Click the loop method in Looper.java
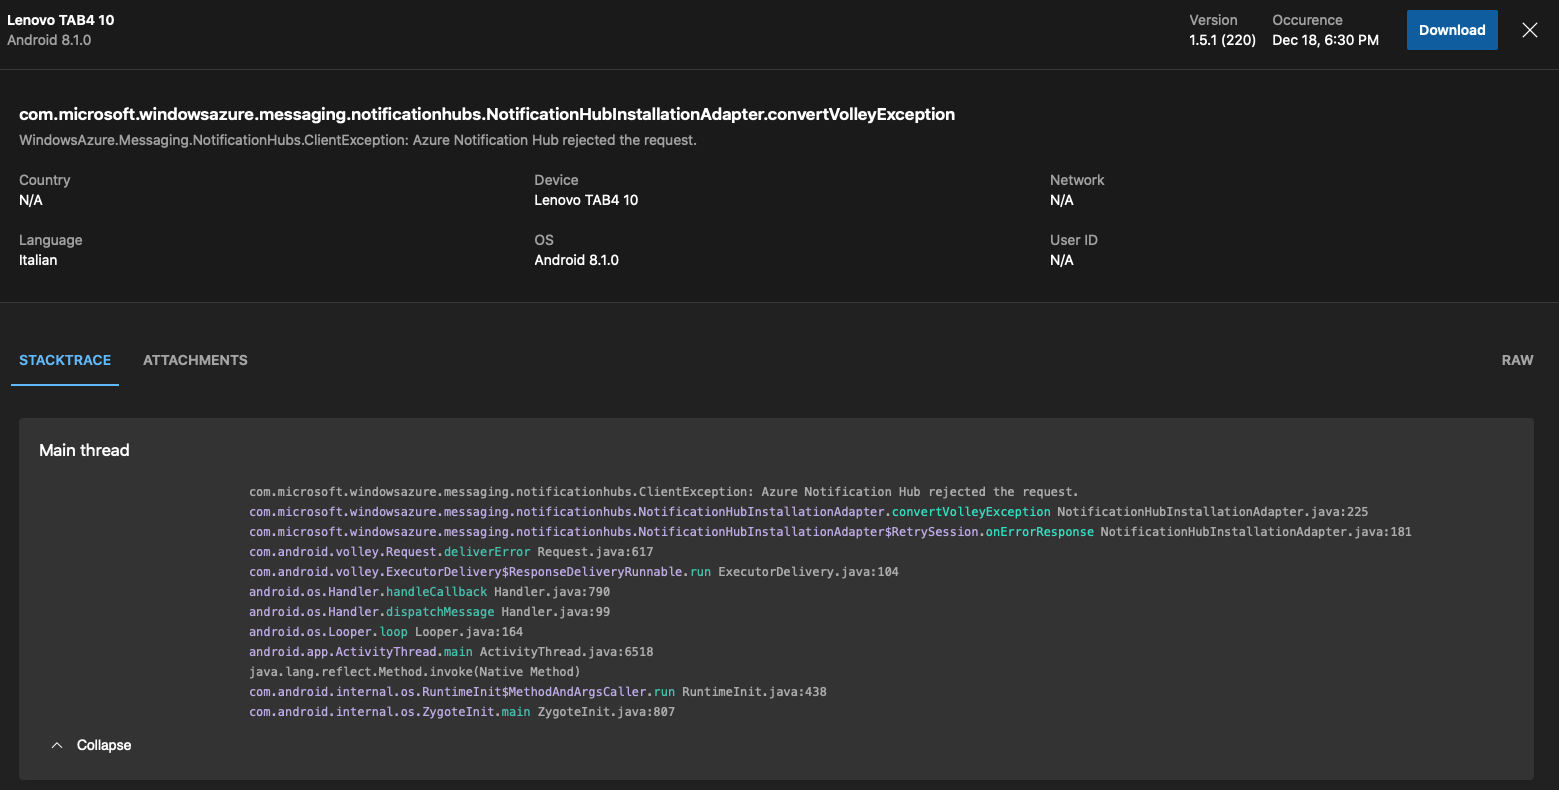This screenshot has width=1559, height=790. point(393,631)
